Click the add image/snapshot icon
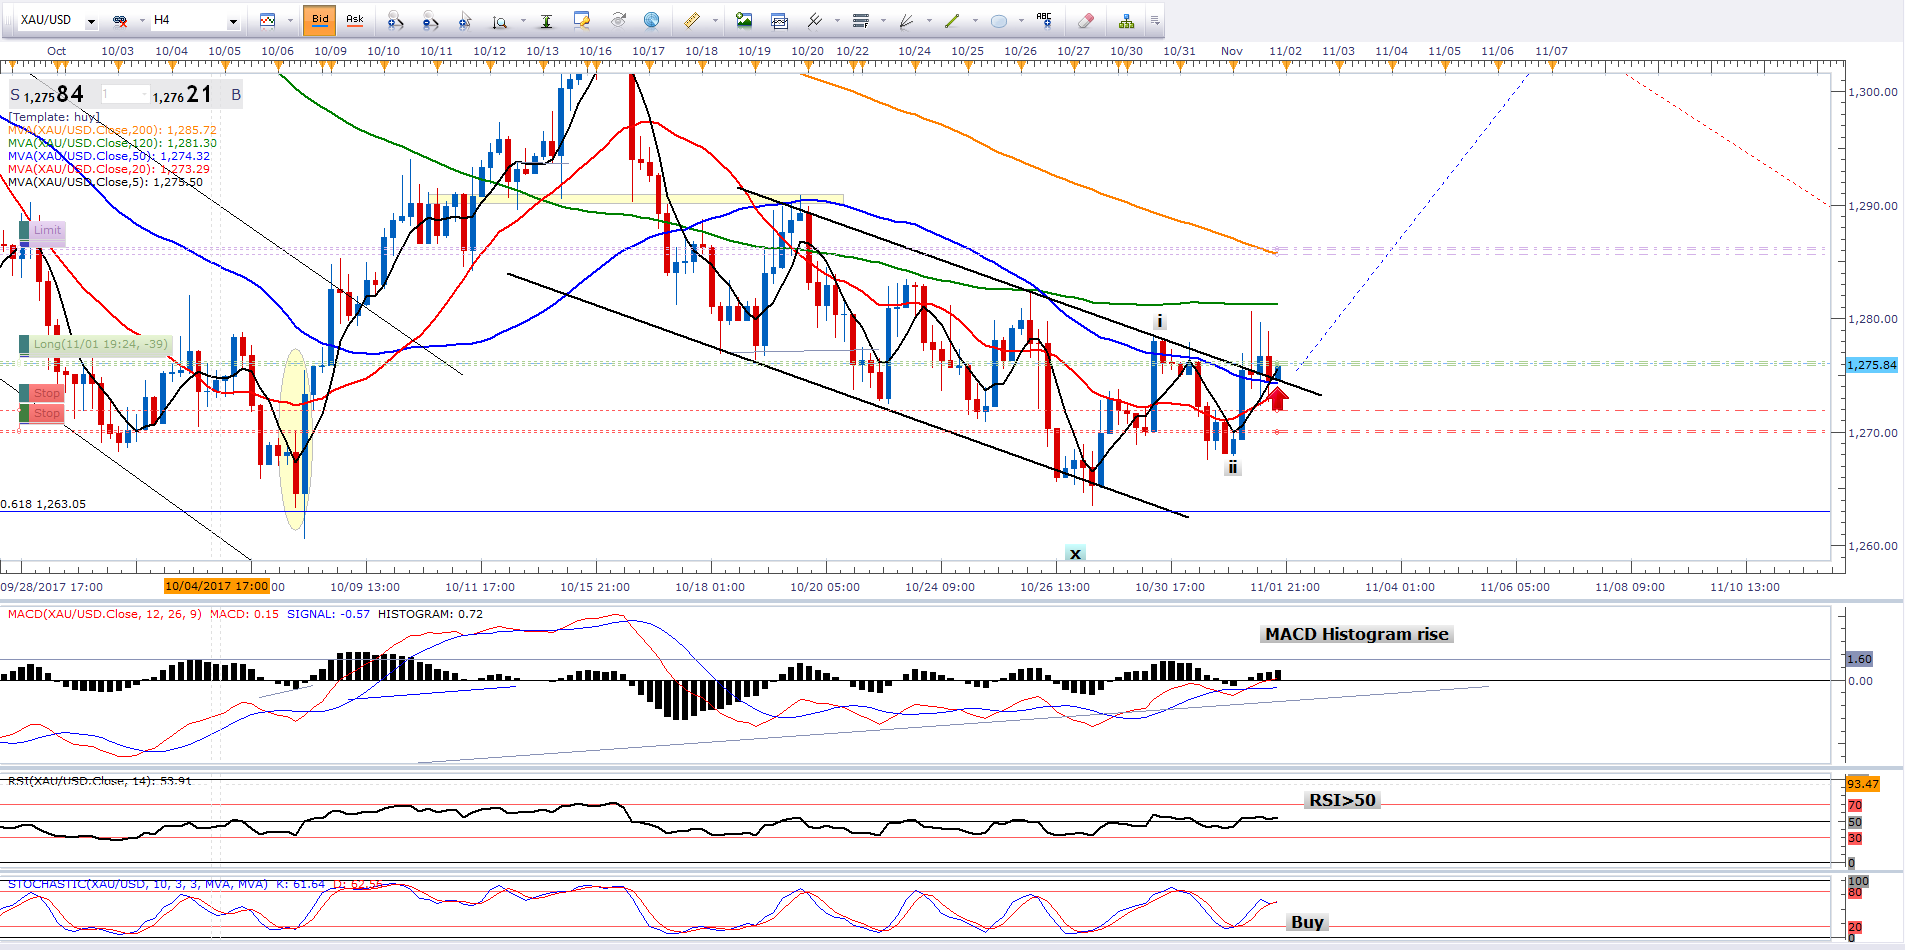Viewport: 1905px width, 950px height. click(743, 20)
